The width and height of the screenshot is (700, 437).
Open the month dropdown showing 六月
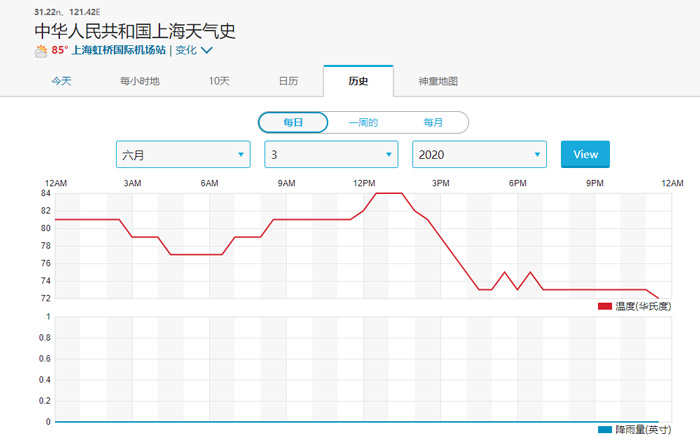tap(183, 155)
